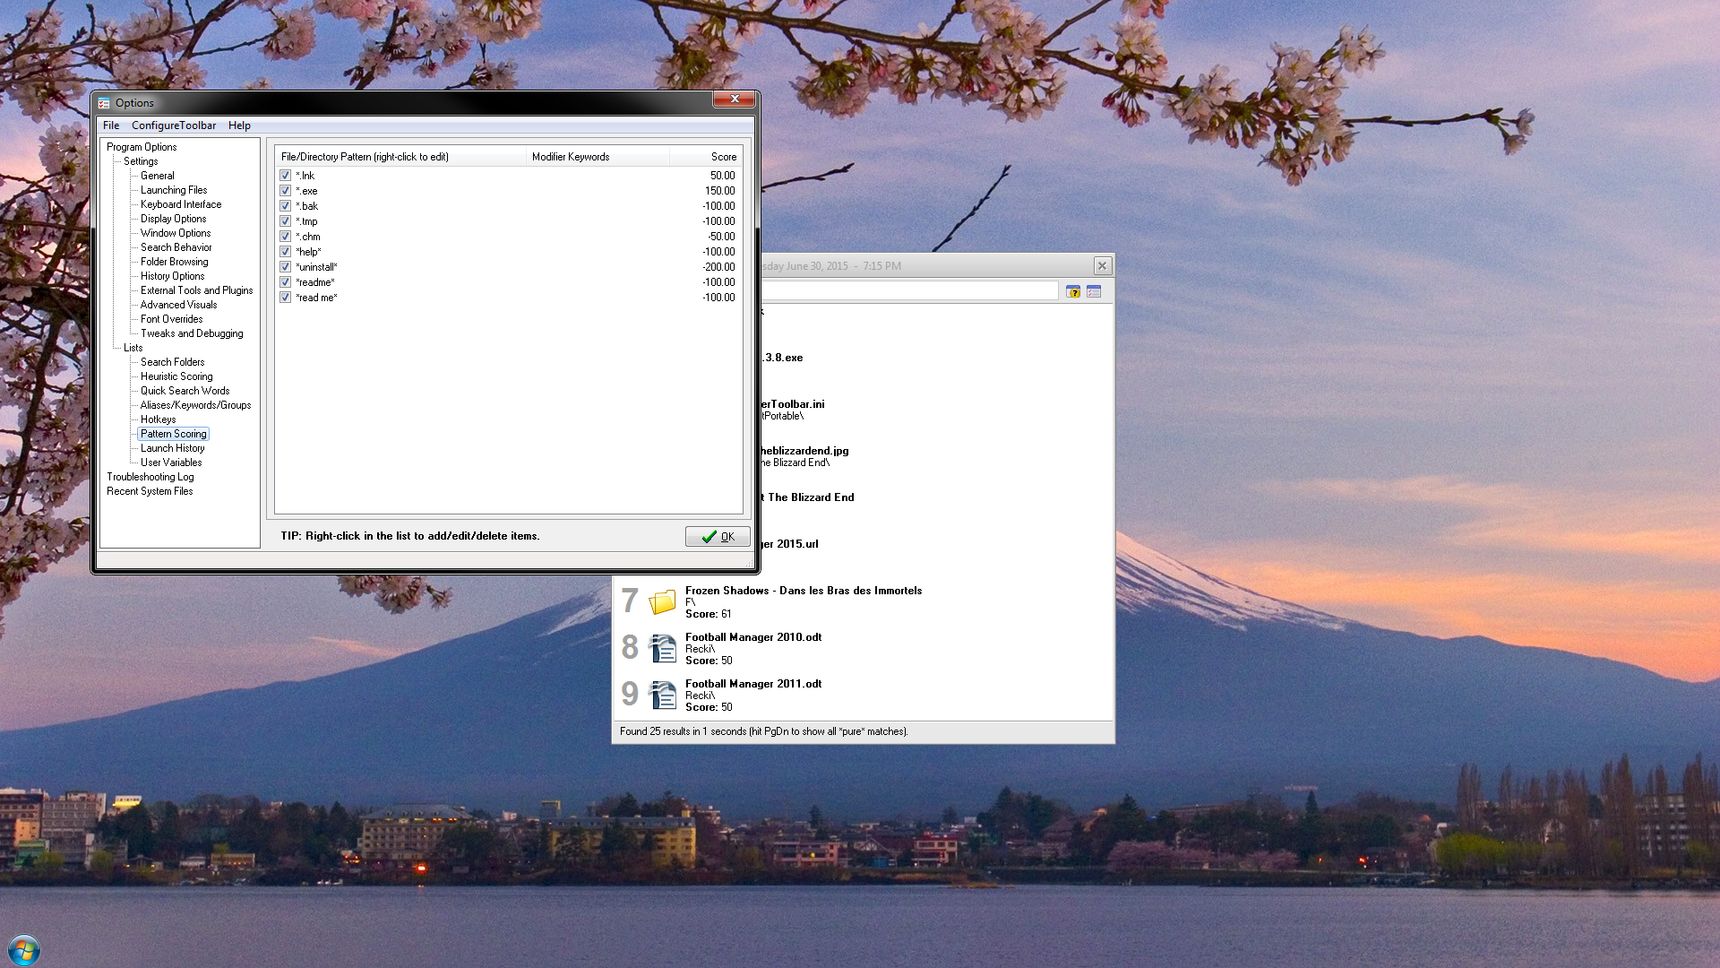Select User Variables in tree
Viewport: 1720px width, 968px height.
171,463
